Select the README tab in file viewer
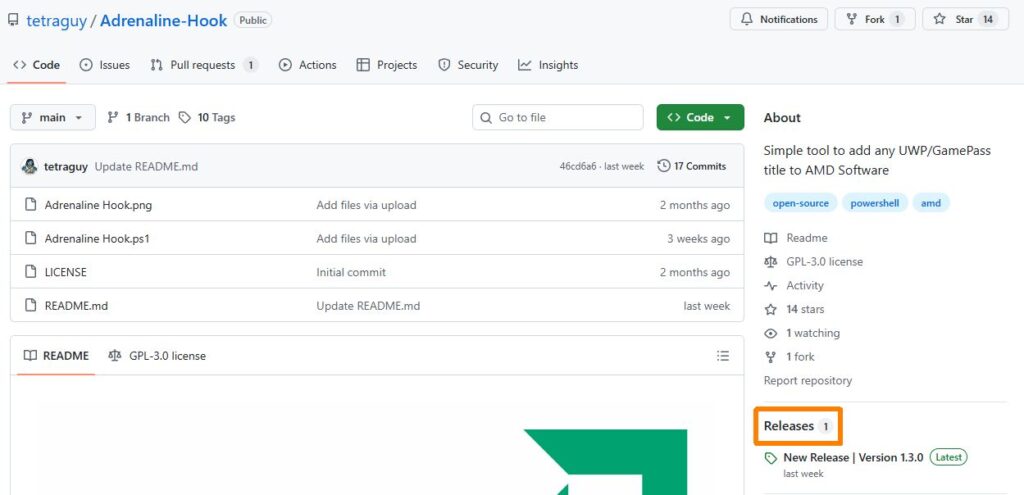Image resolution: width=1024 pixels, height=495 pixels. [56, 356]
